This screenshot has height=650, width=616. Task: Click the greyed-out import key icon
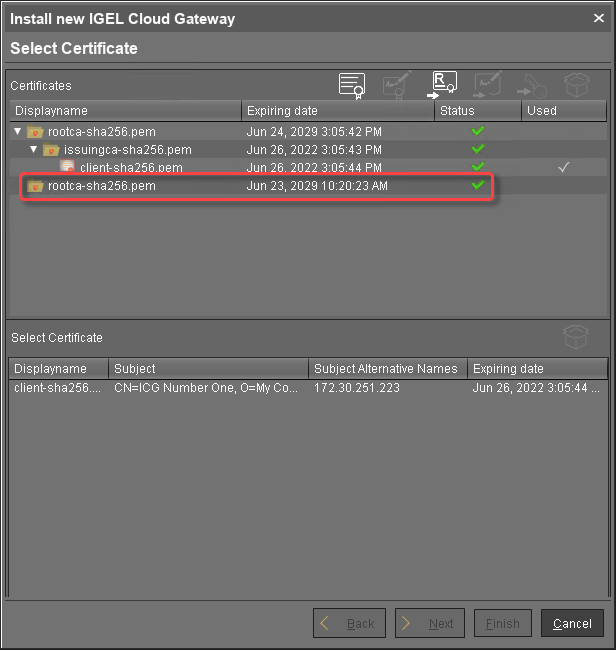click(x=532, y=85)
